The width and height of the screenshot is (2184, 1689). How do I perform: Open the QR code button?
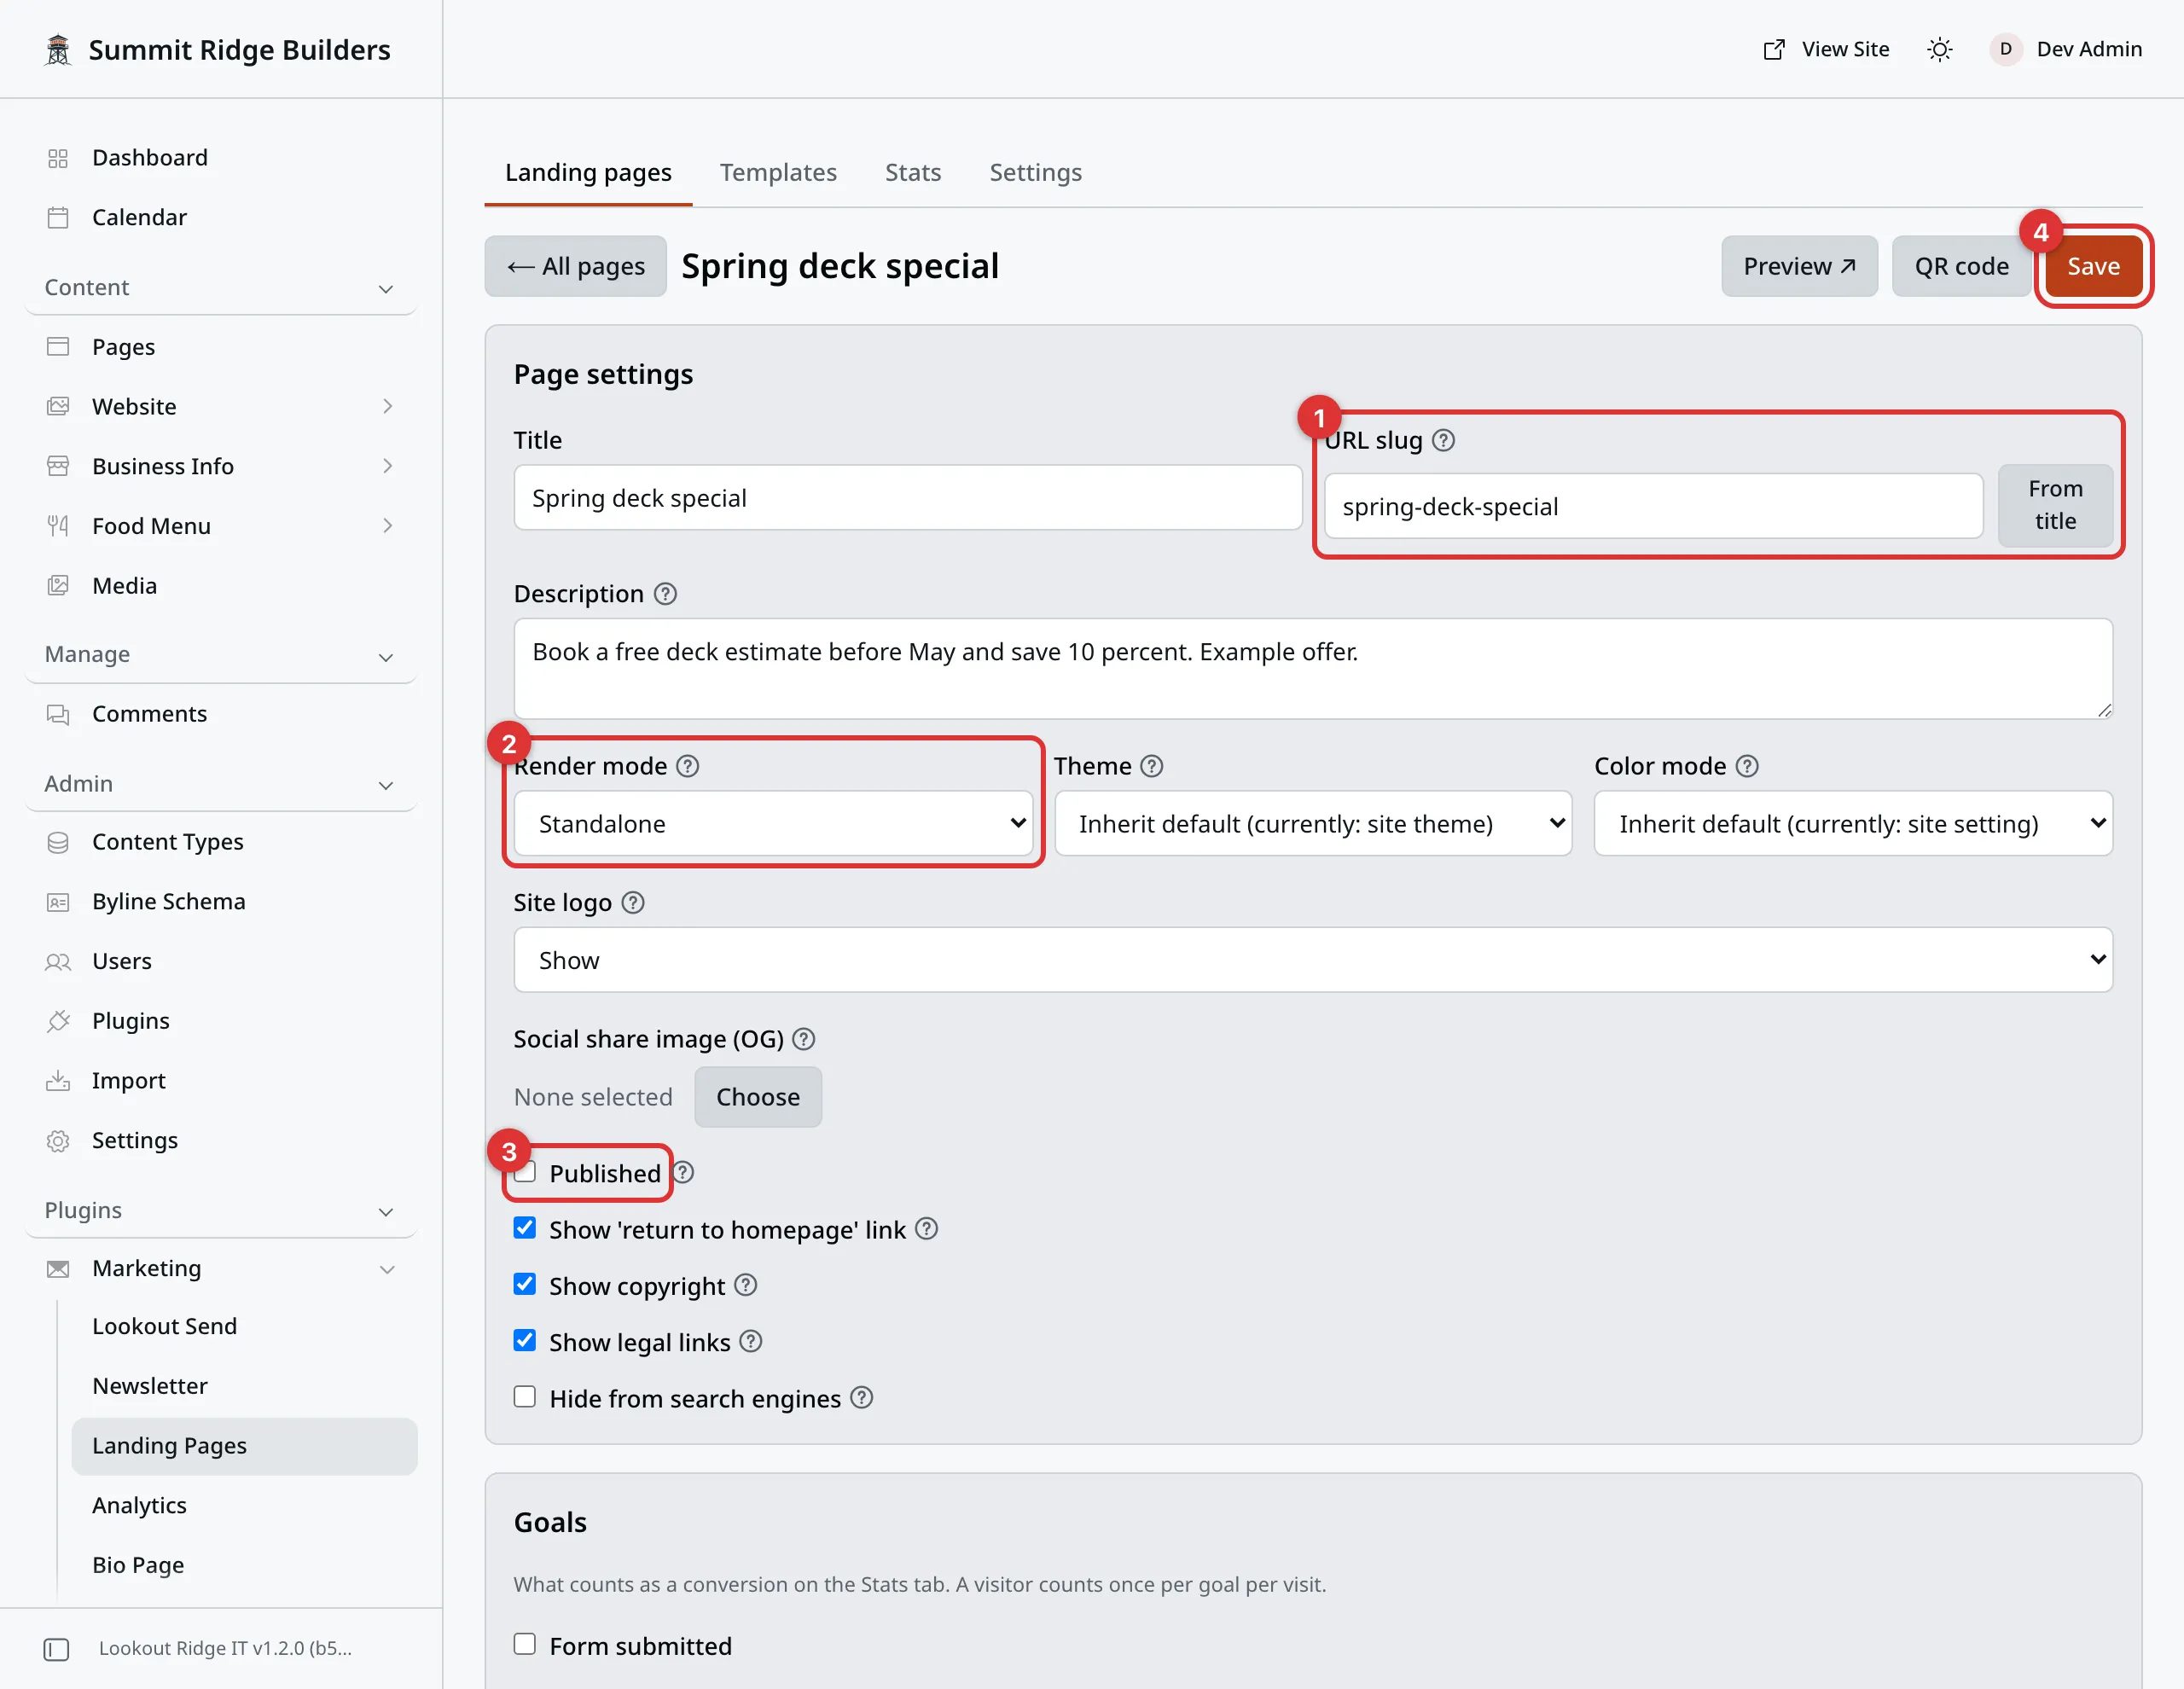click(x=1961, y=266)
